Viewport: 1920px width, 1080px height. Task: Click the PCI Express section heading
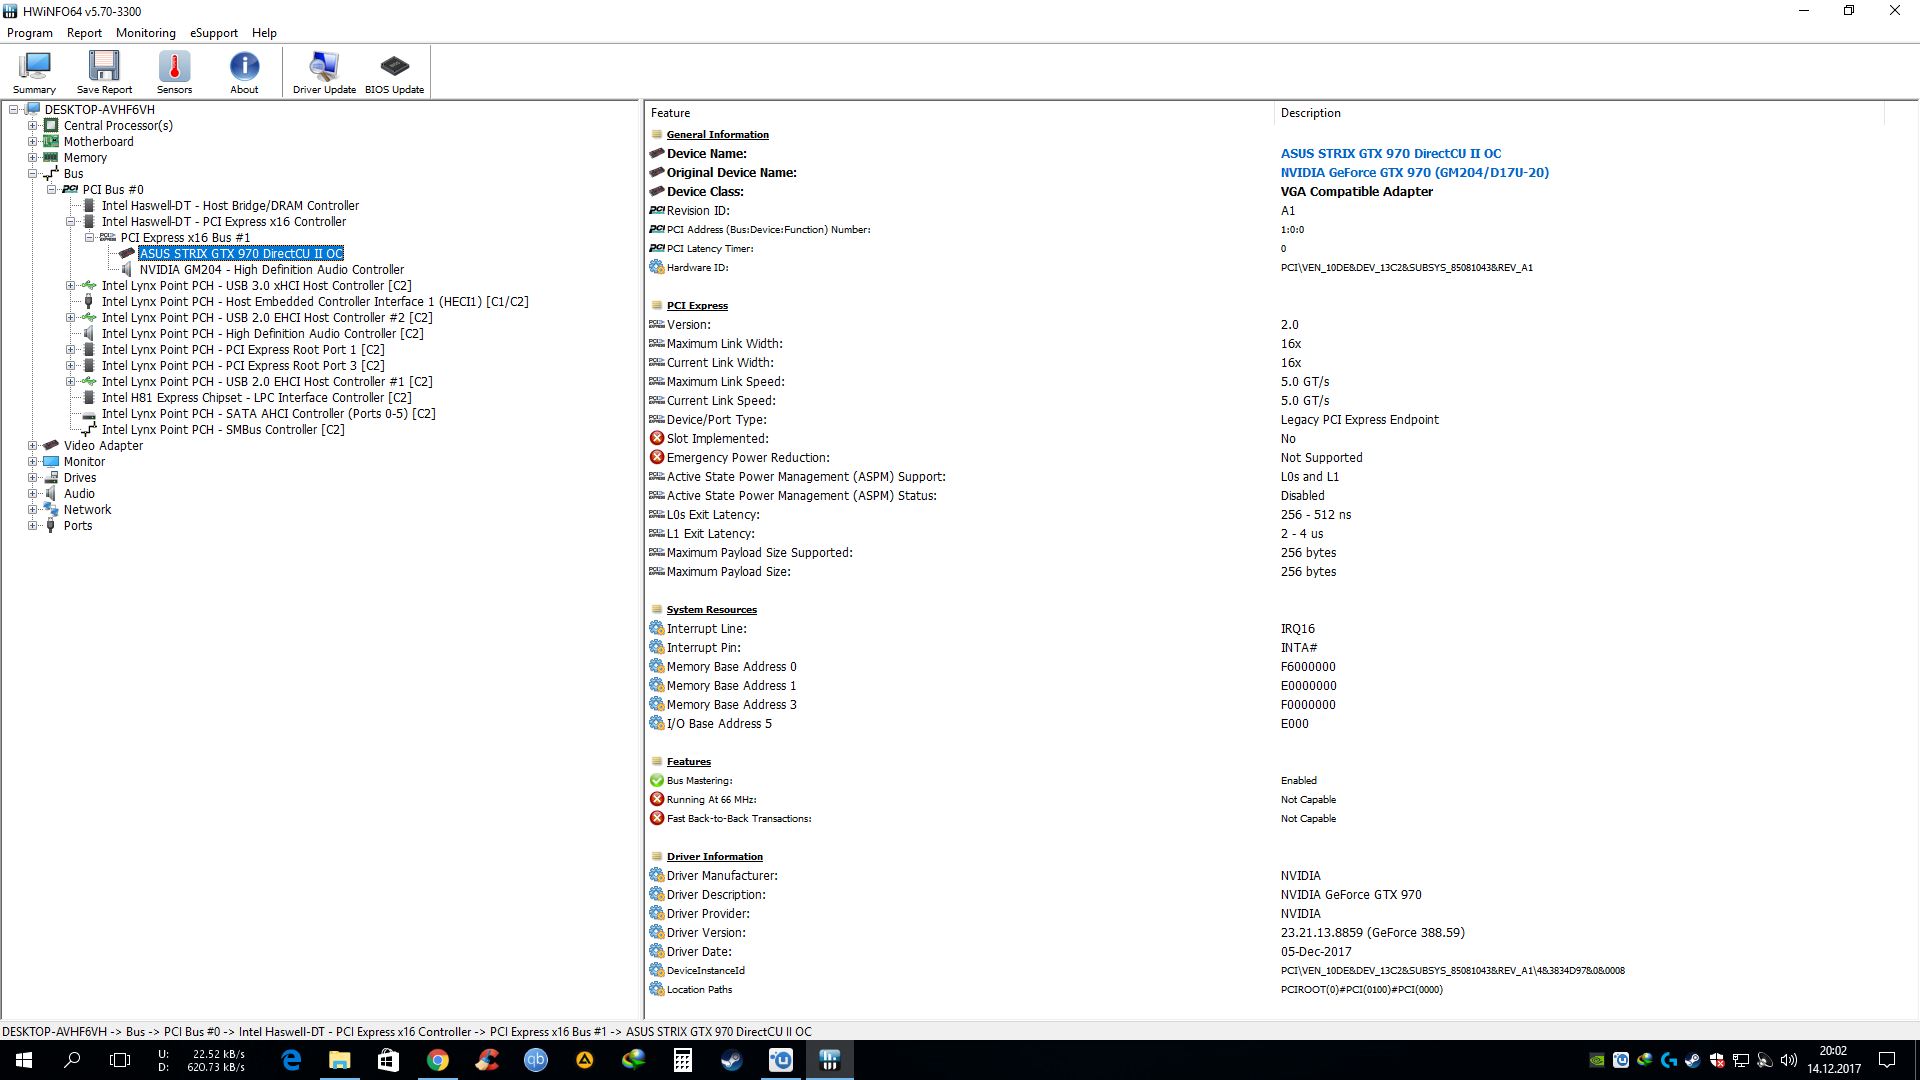(x=697, y=306)
